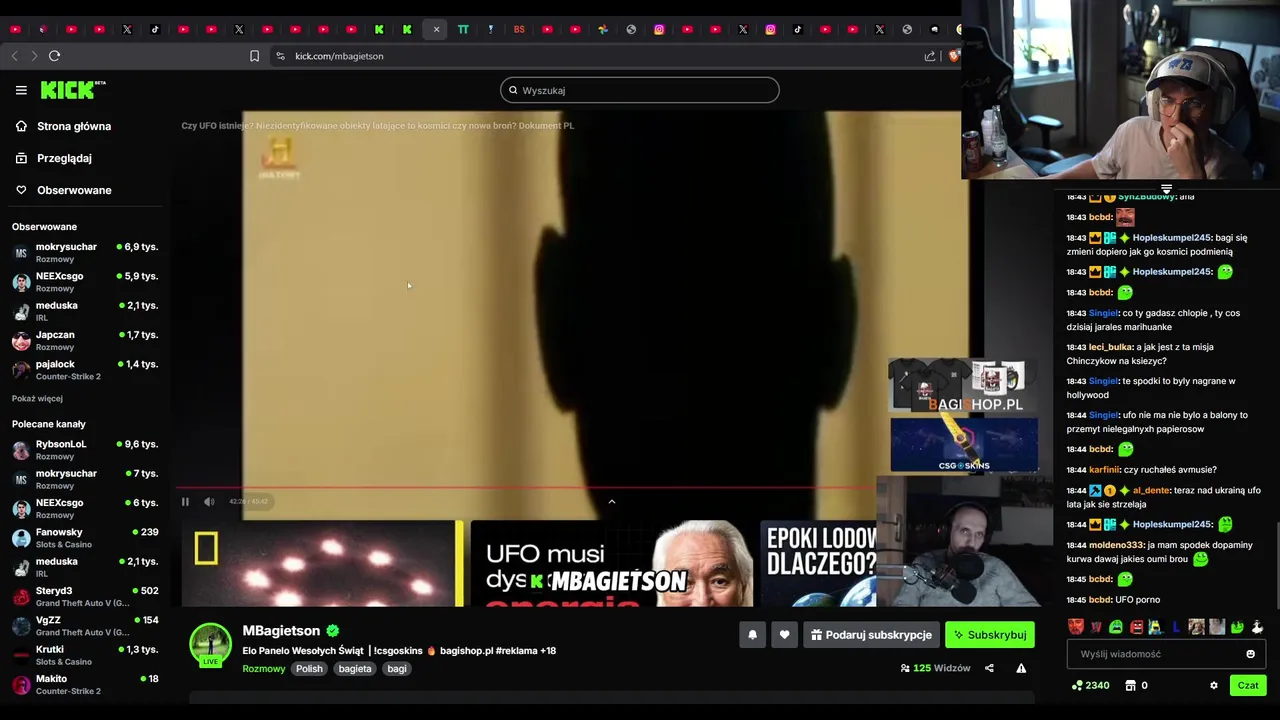
Task: Click the green Czat send button
Action: (1248, 686)
